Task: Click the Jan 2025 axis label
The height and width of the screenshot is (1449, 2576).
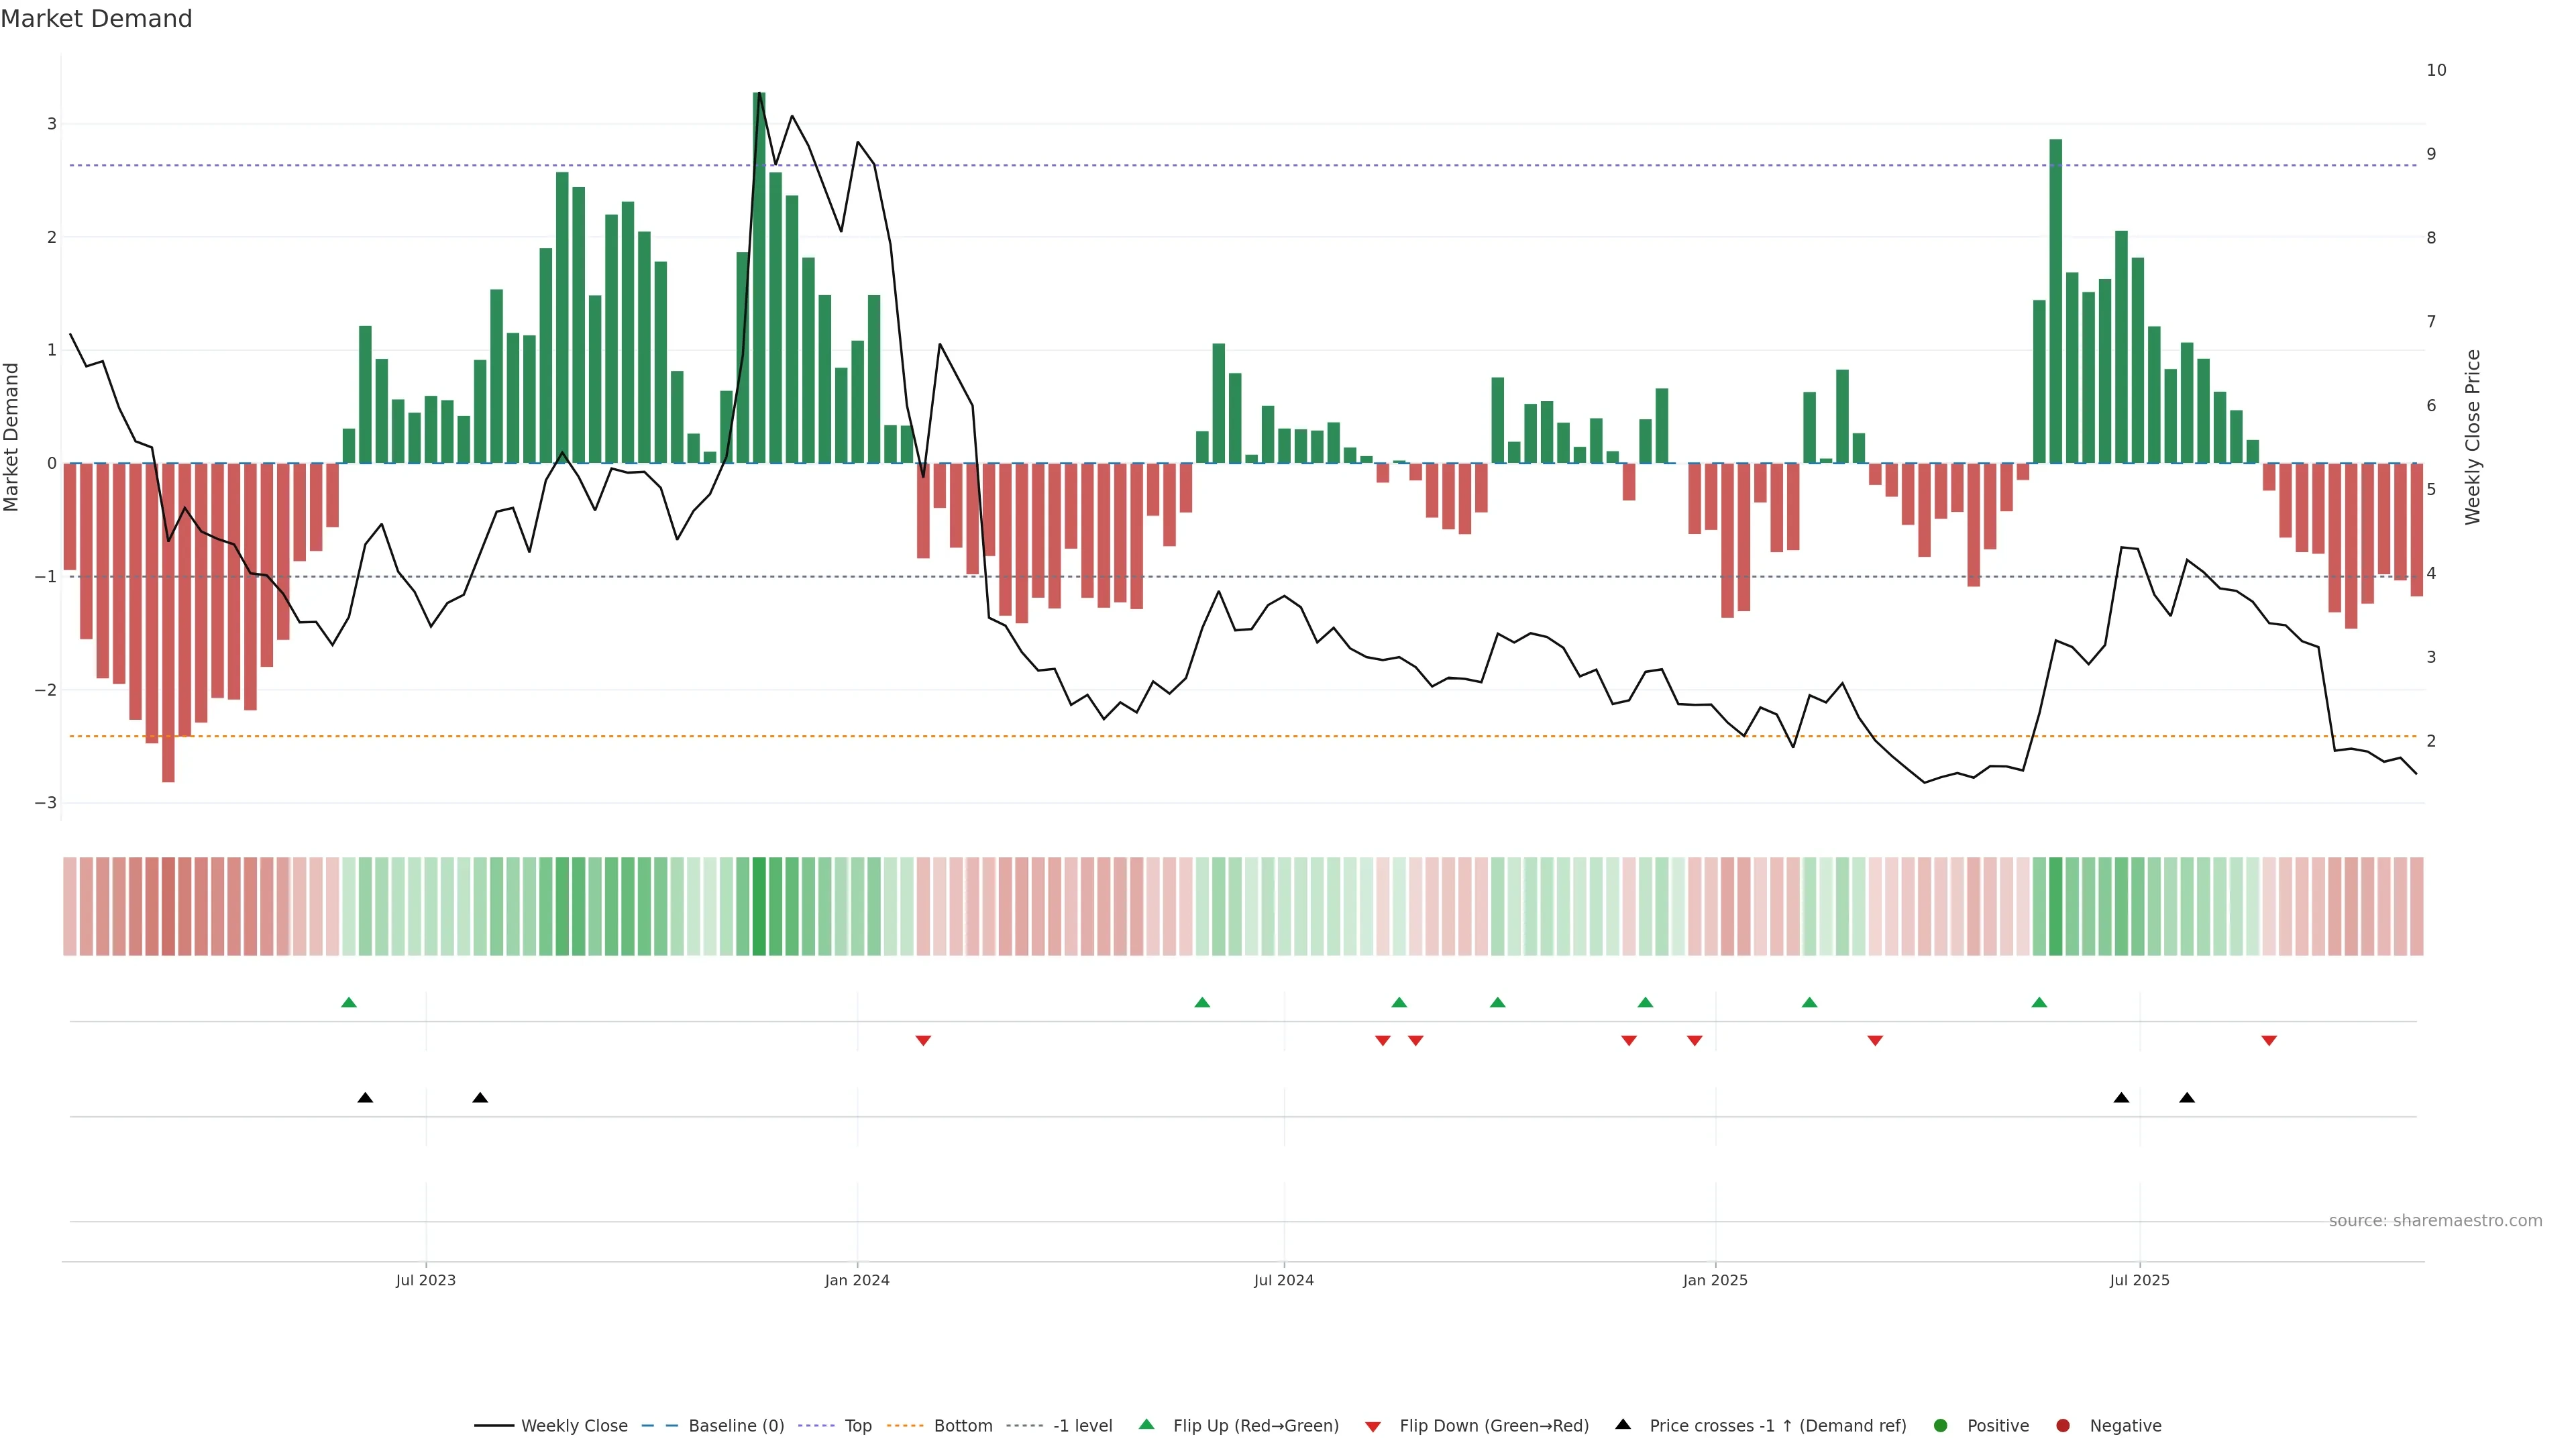Action: point(1715,1280)
